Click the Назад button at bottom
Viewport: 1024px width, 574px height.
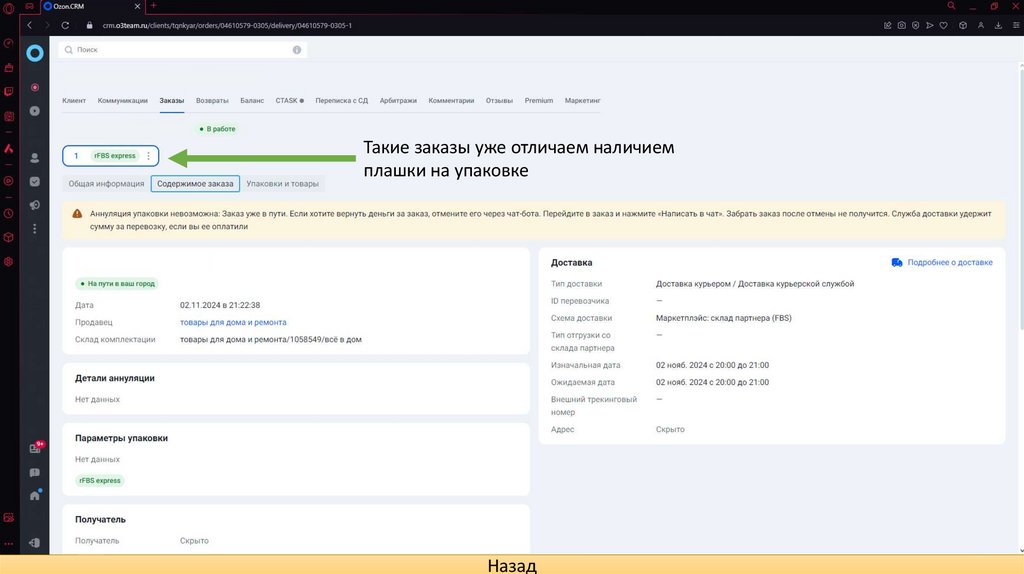[x=512, y=565]
